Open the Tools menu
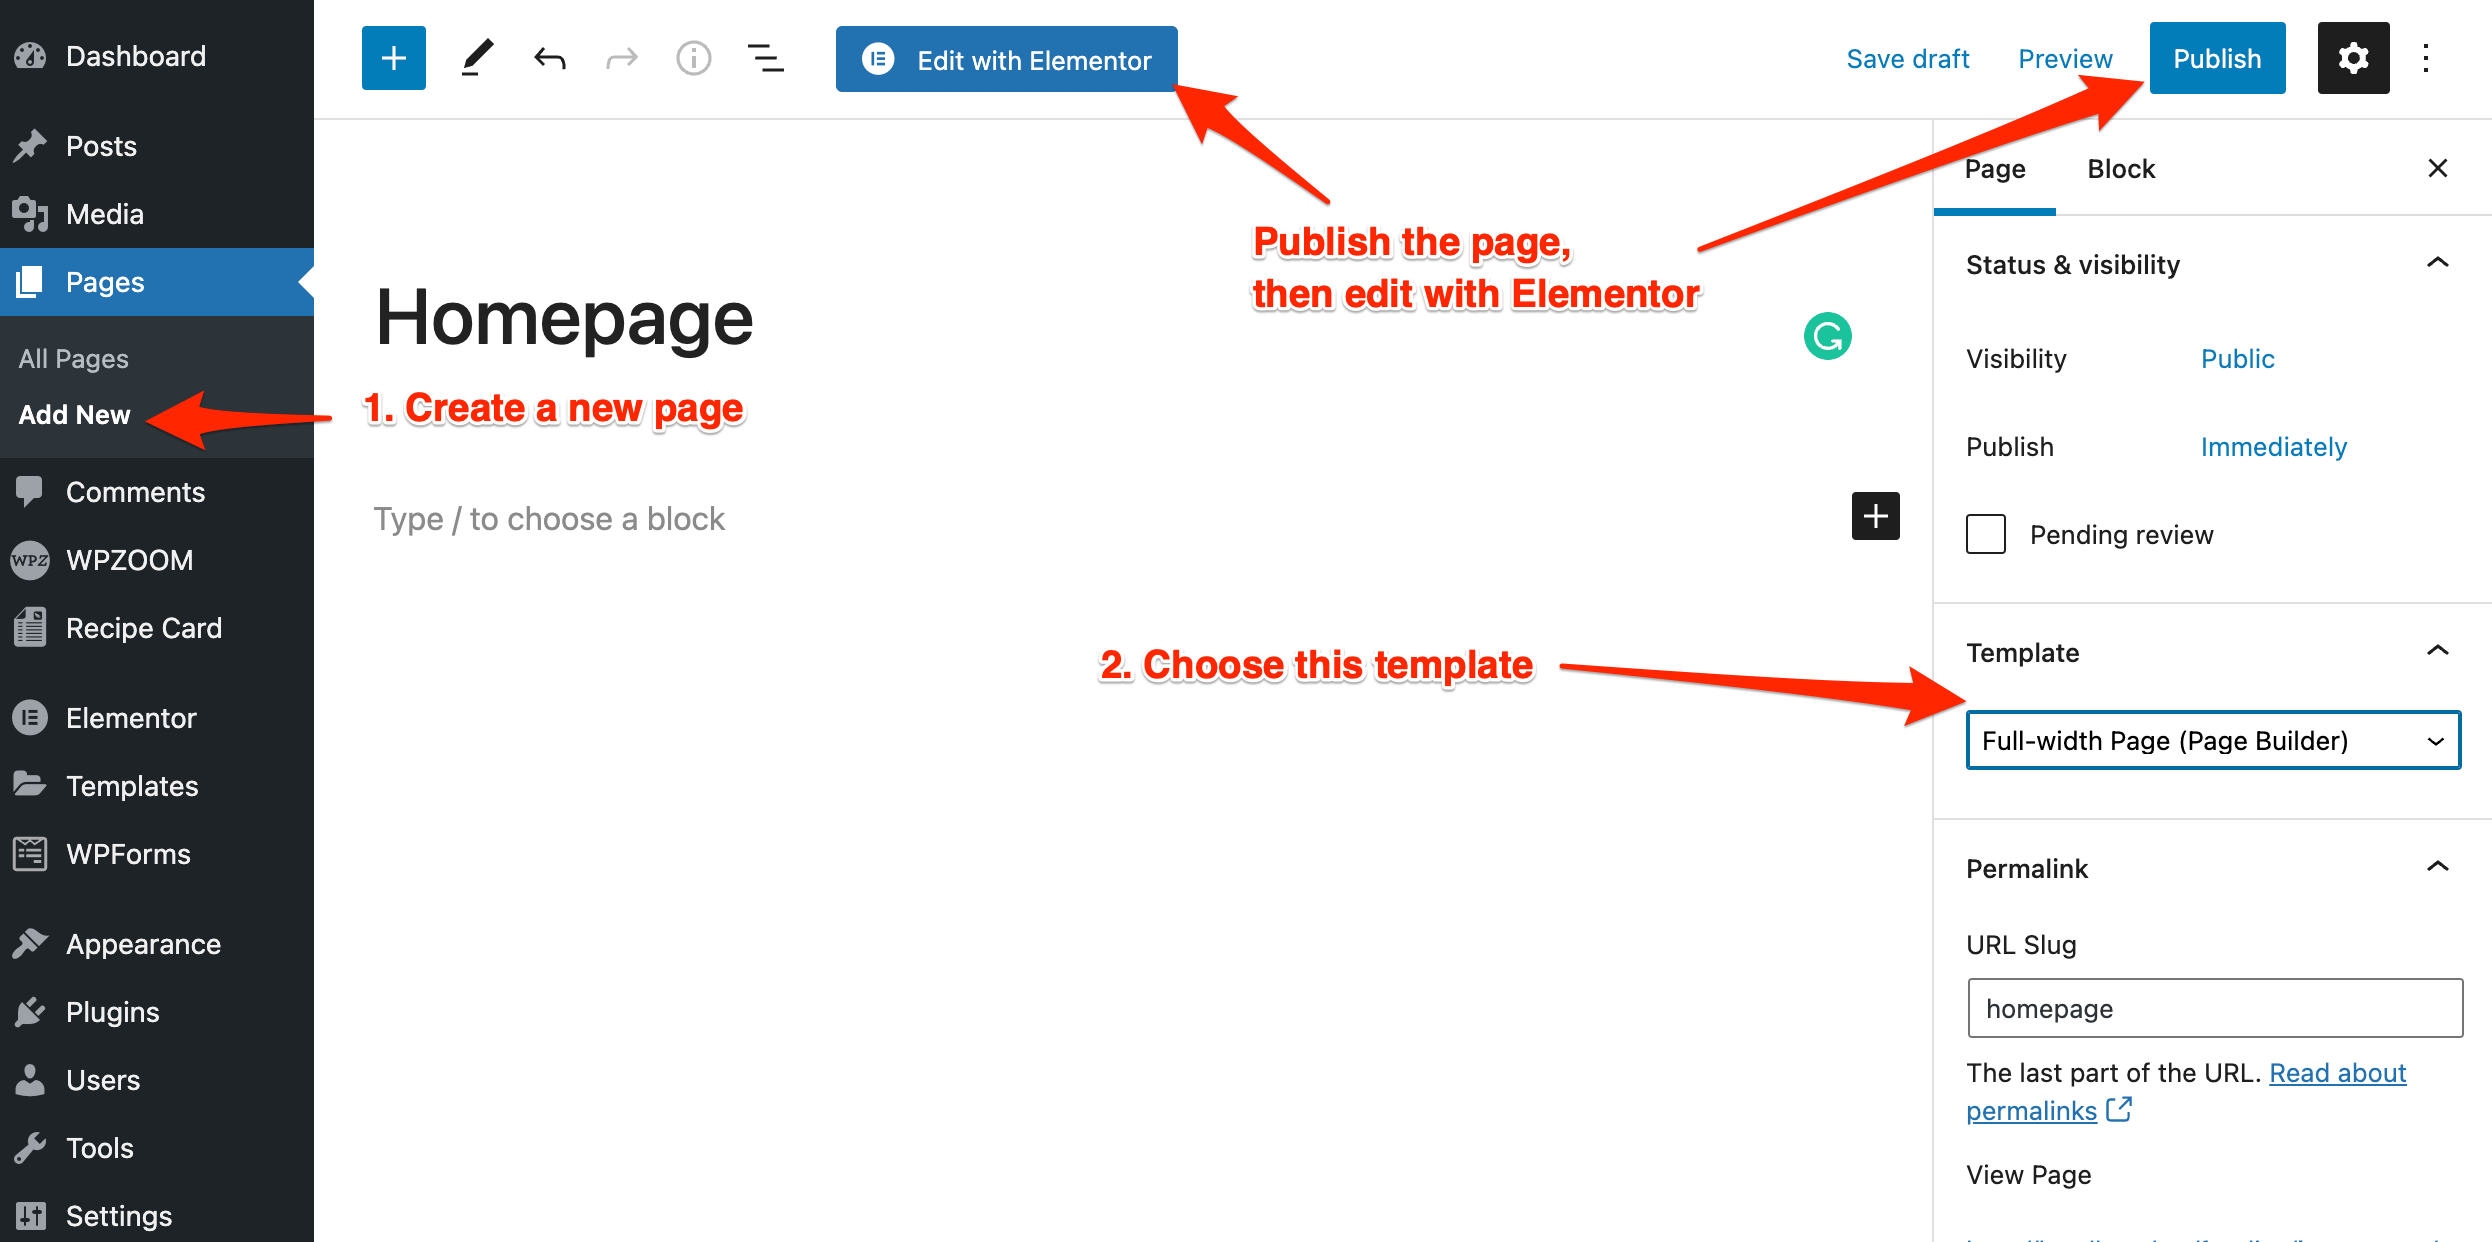The width and height of the screenshot is (2492, 1242). point(157,1148)
